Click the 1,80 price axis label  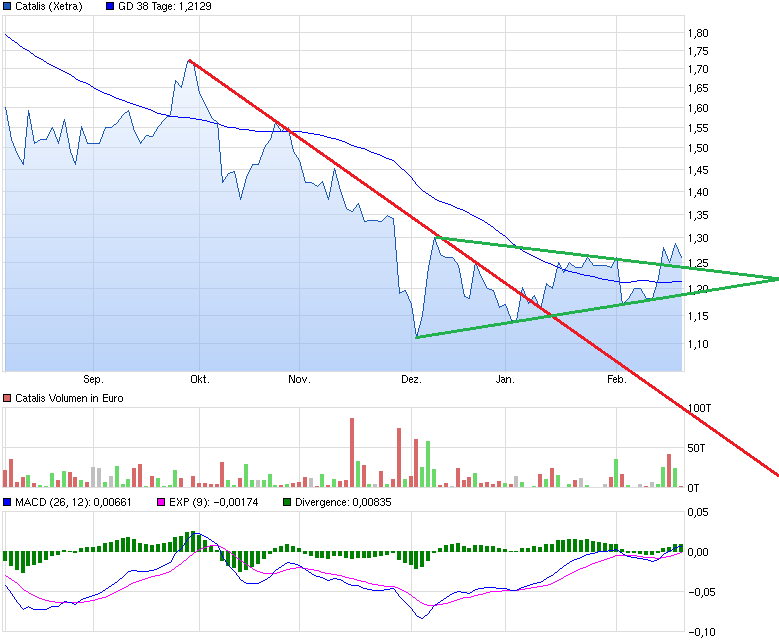697,34
